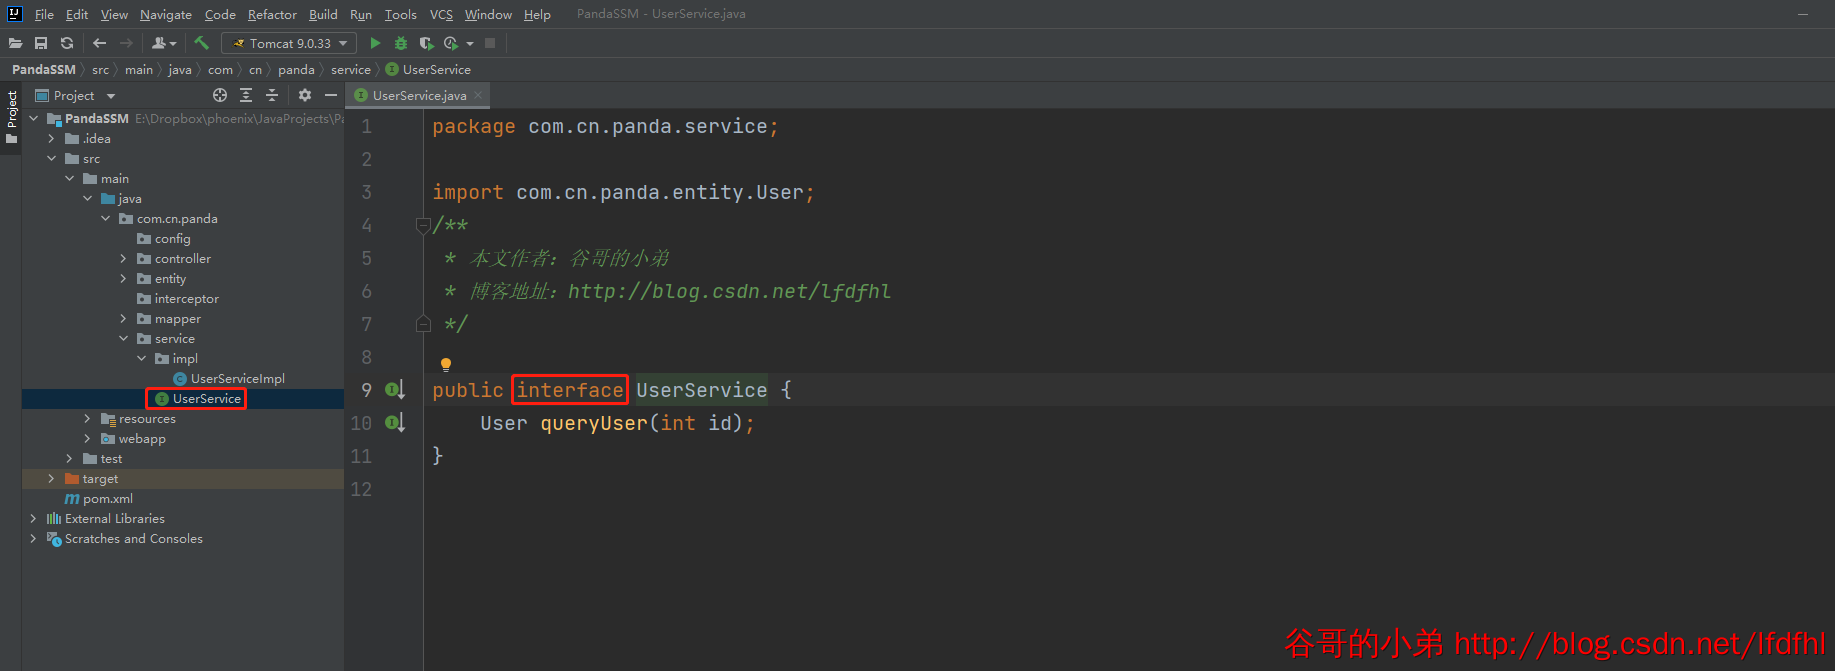Hide the Project panel with minus icon
This screenshot has width=1835, height=671.
331,95
